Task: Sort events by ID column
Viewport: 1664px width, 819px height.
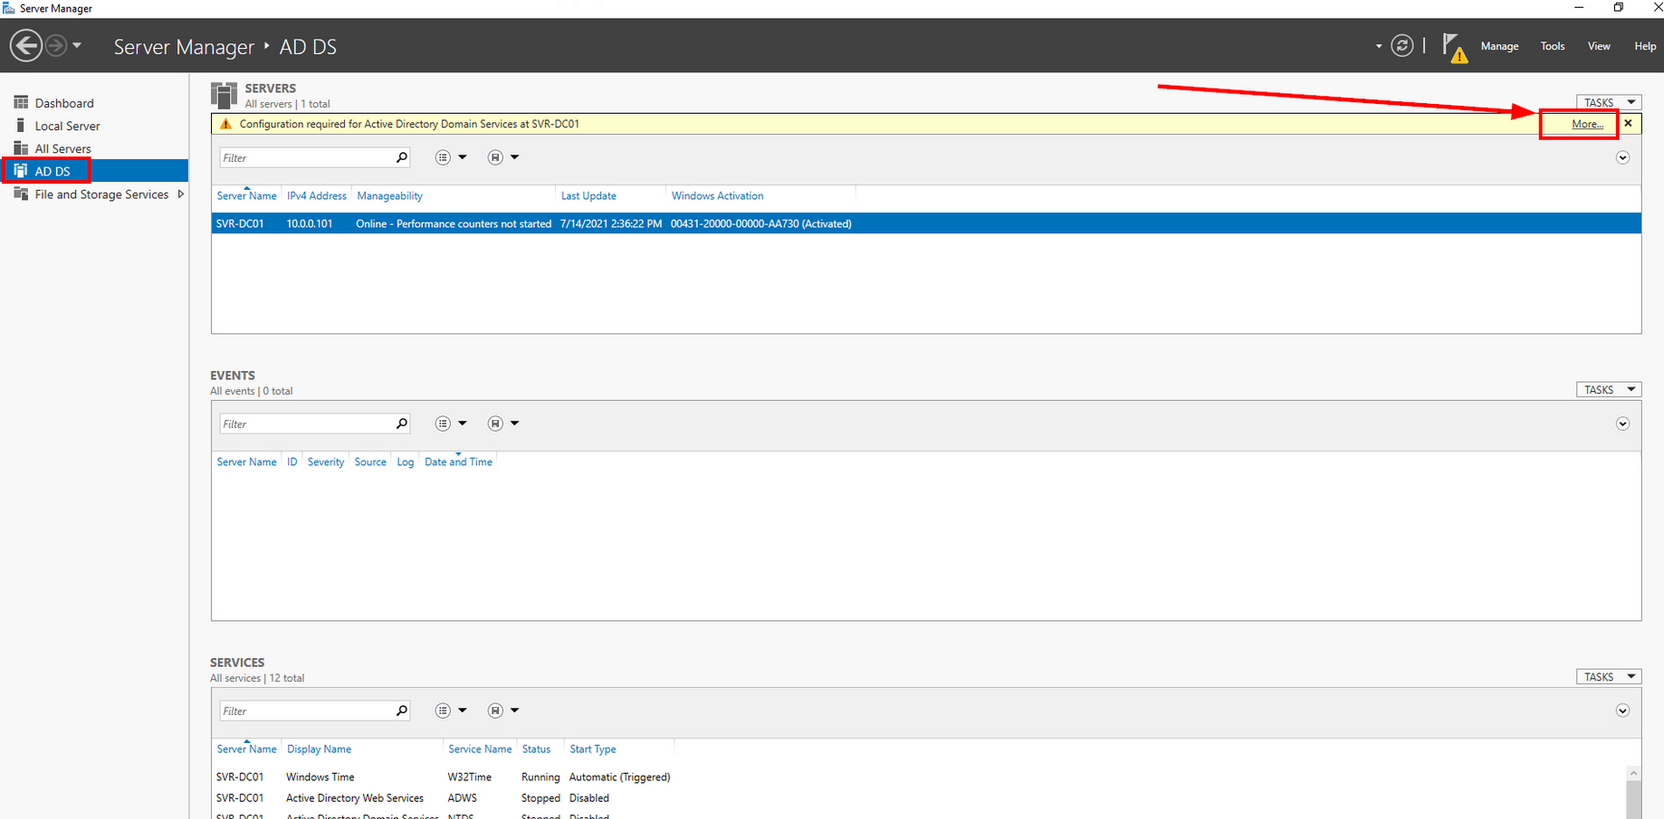Action: pyautogui.click(x=292, y=462)
